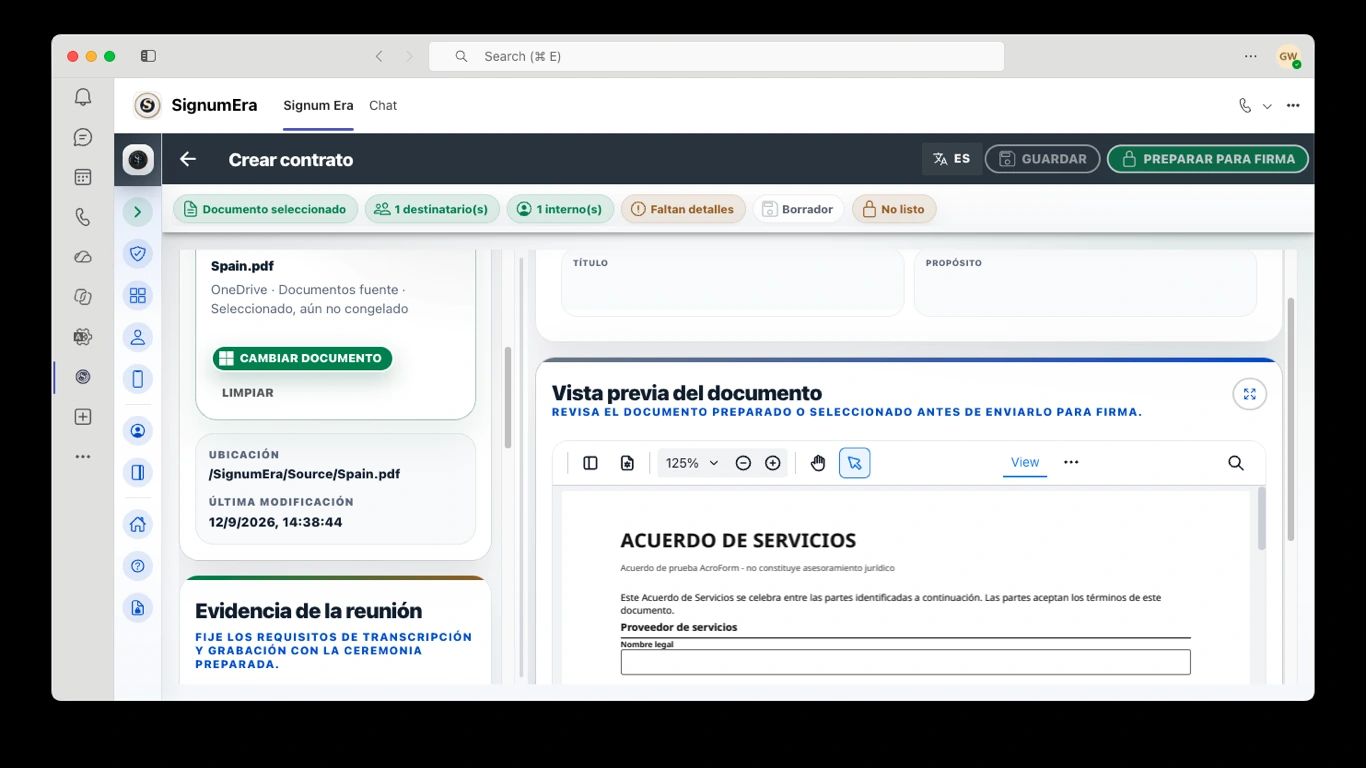Image resolution: width=1366 pixels, height=768 pixels.
Task: Open the help question mark icon
Action: (x=138, y=566)
